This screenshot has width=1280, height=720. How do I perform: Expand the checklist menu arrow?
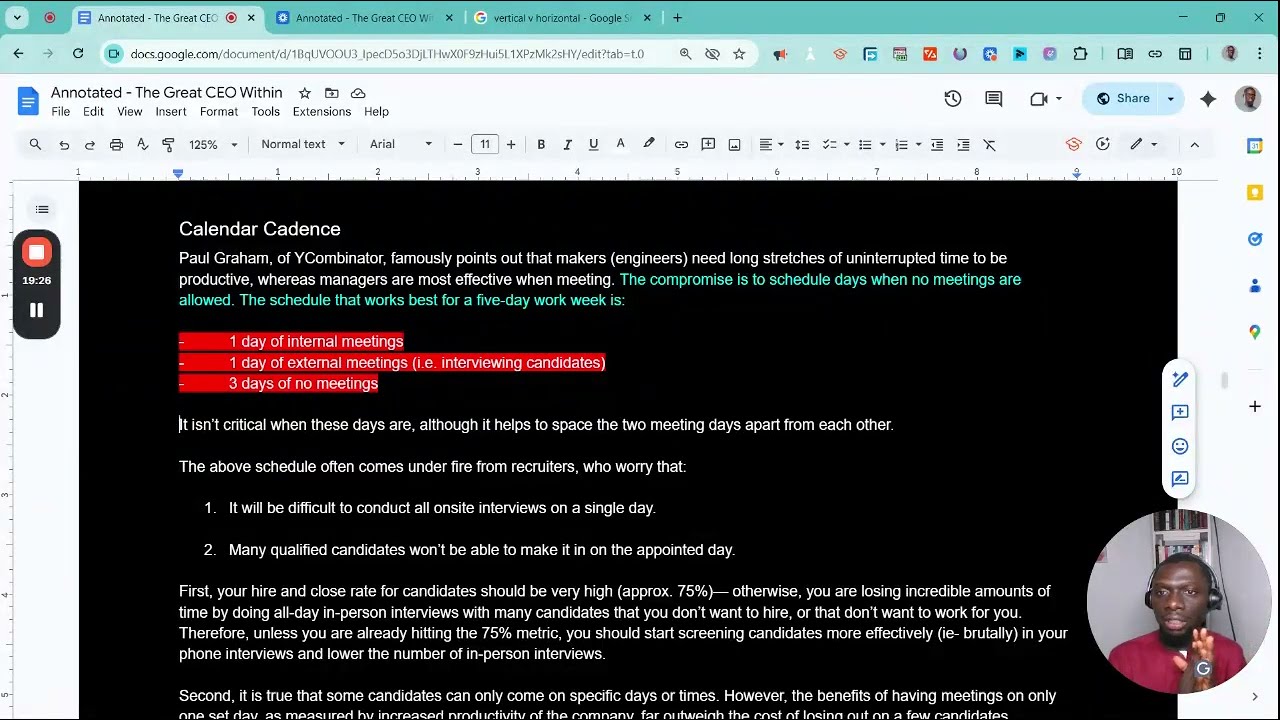(846, 145)
